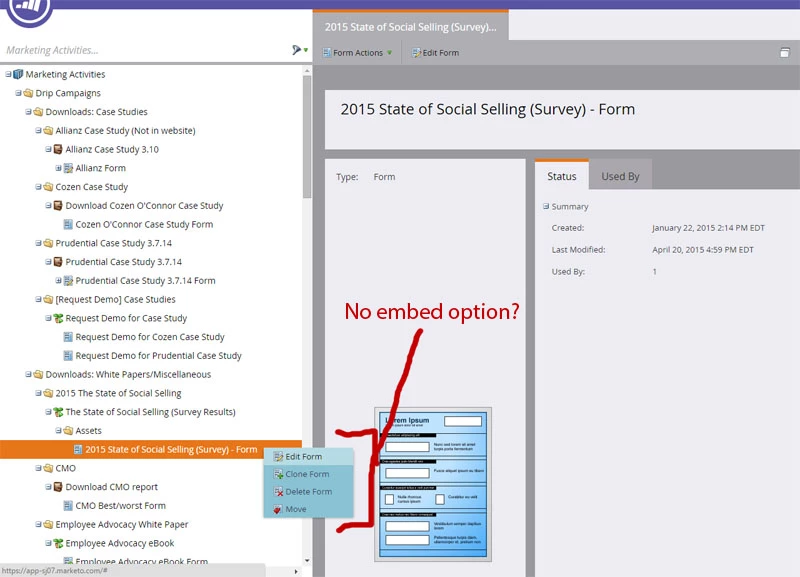
Task: Click the Prudential Case Study 3.7.14 Form icon
Action: pos(68,280)
